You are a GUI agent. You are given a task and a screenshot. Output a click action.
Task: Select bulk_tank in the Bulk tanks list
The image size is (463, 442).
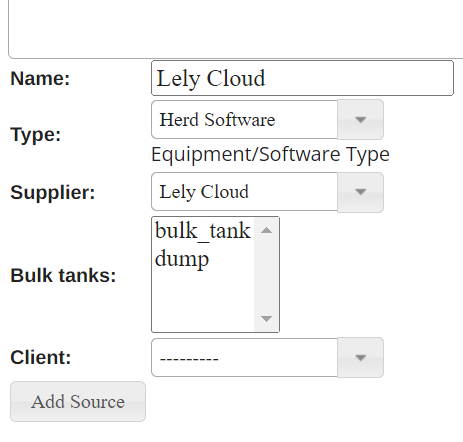(203, 231)
